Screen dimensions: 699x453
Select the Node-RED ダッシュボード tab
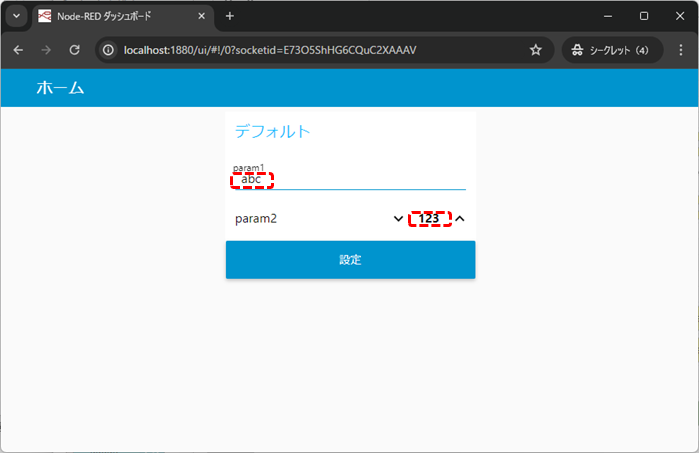tap(123, 16)
